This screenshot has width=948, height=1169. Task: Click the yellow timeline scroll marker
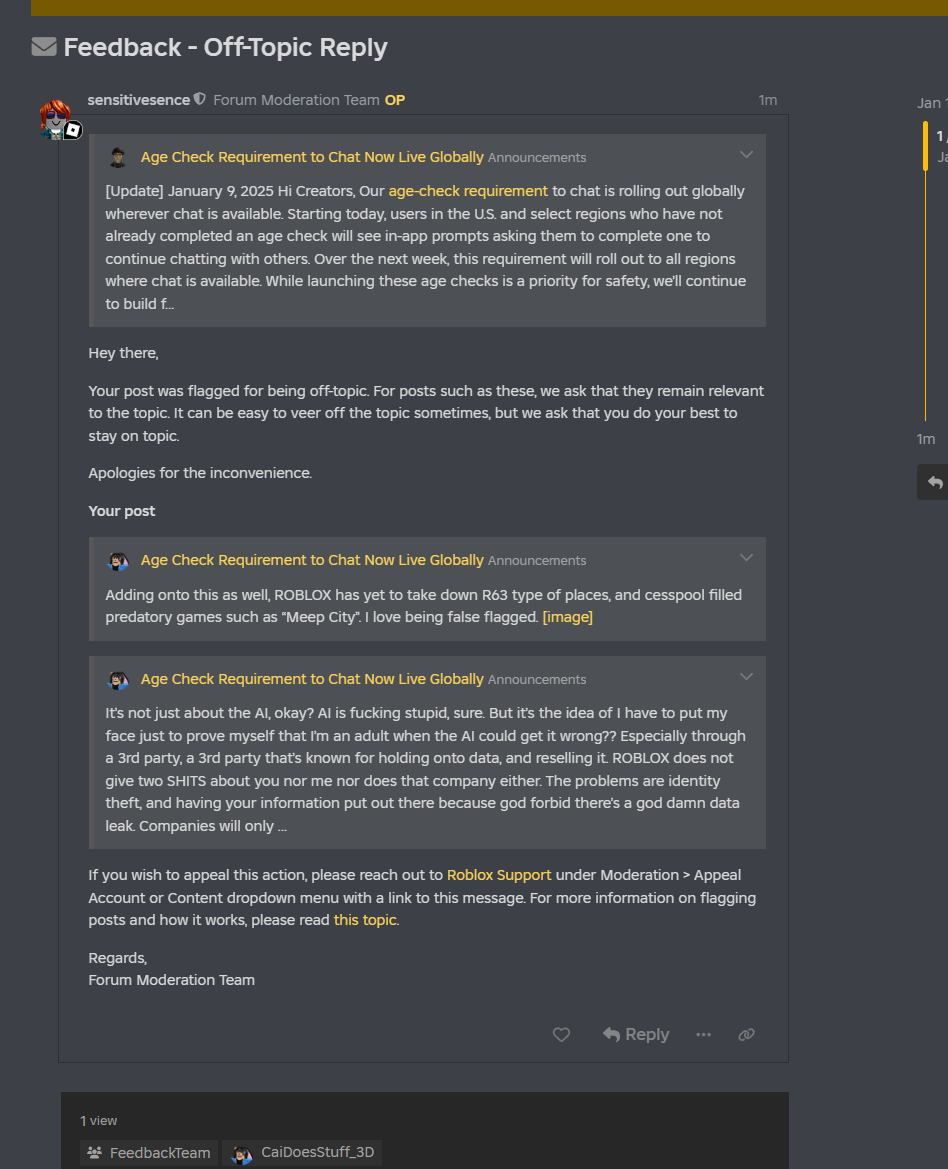(x=926, y=146)
